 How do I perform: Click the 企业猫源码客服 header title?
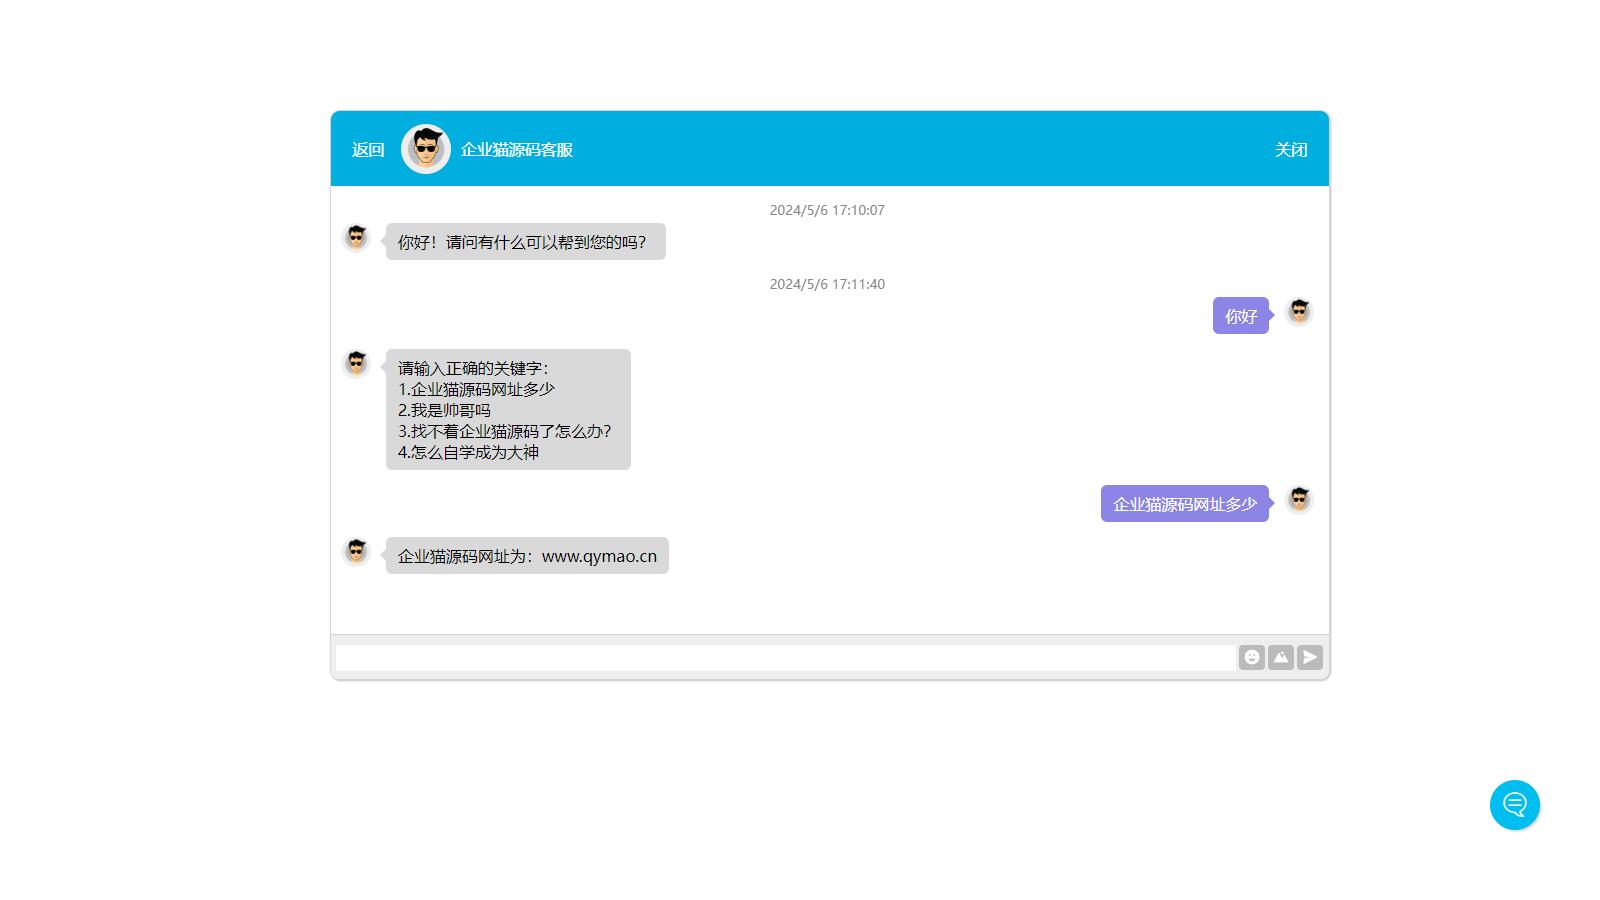(516, 150)
